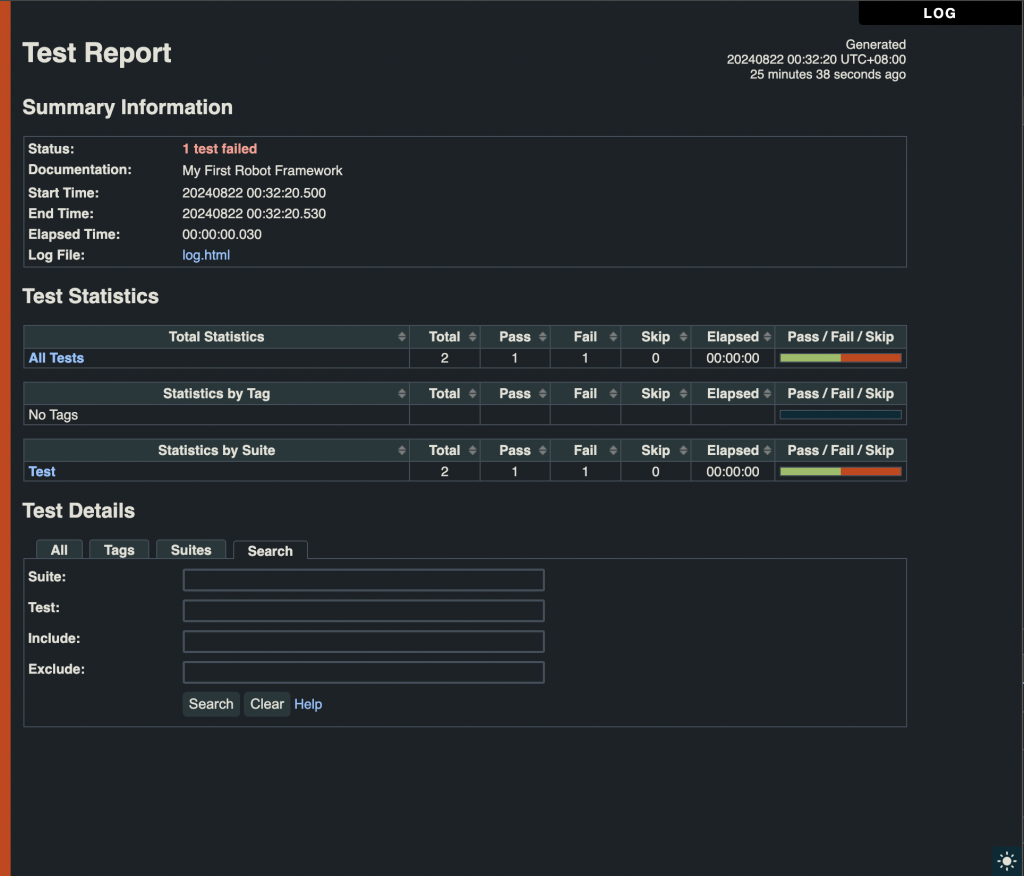This screenshot has height=876, width=1024.
Task: Click the start time '20240822 00:32:20.500'
Action: click(x=254, y=193)
